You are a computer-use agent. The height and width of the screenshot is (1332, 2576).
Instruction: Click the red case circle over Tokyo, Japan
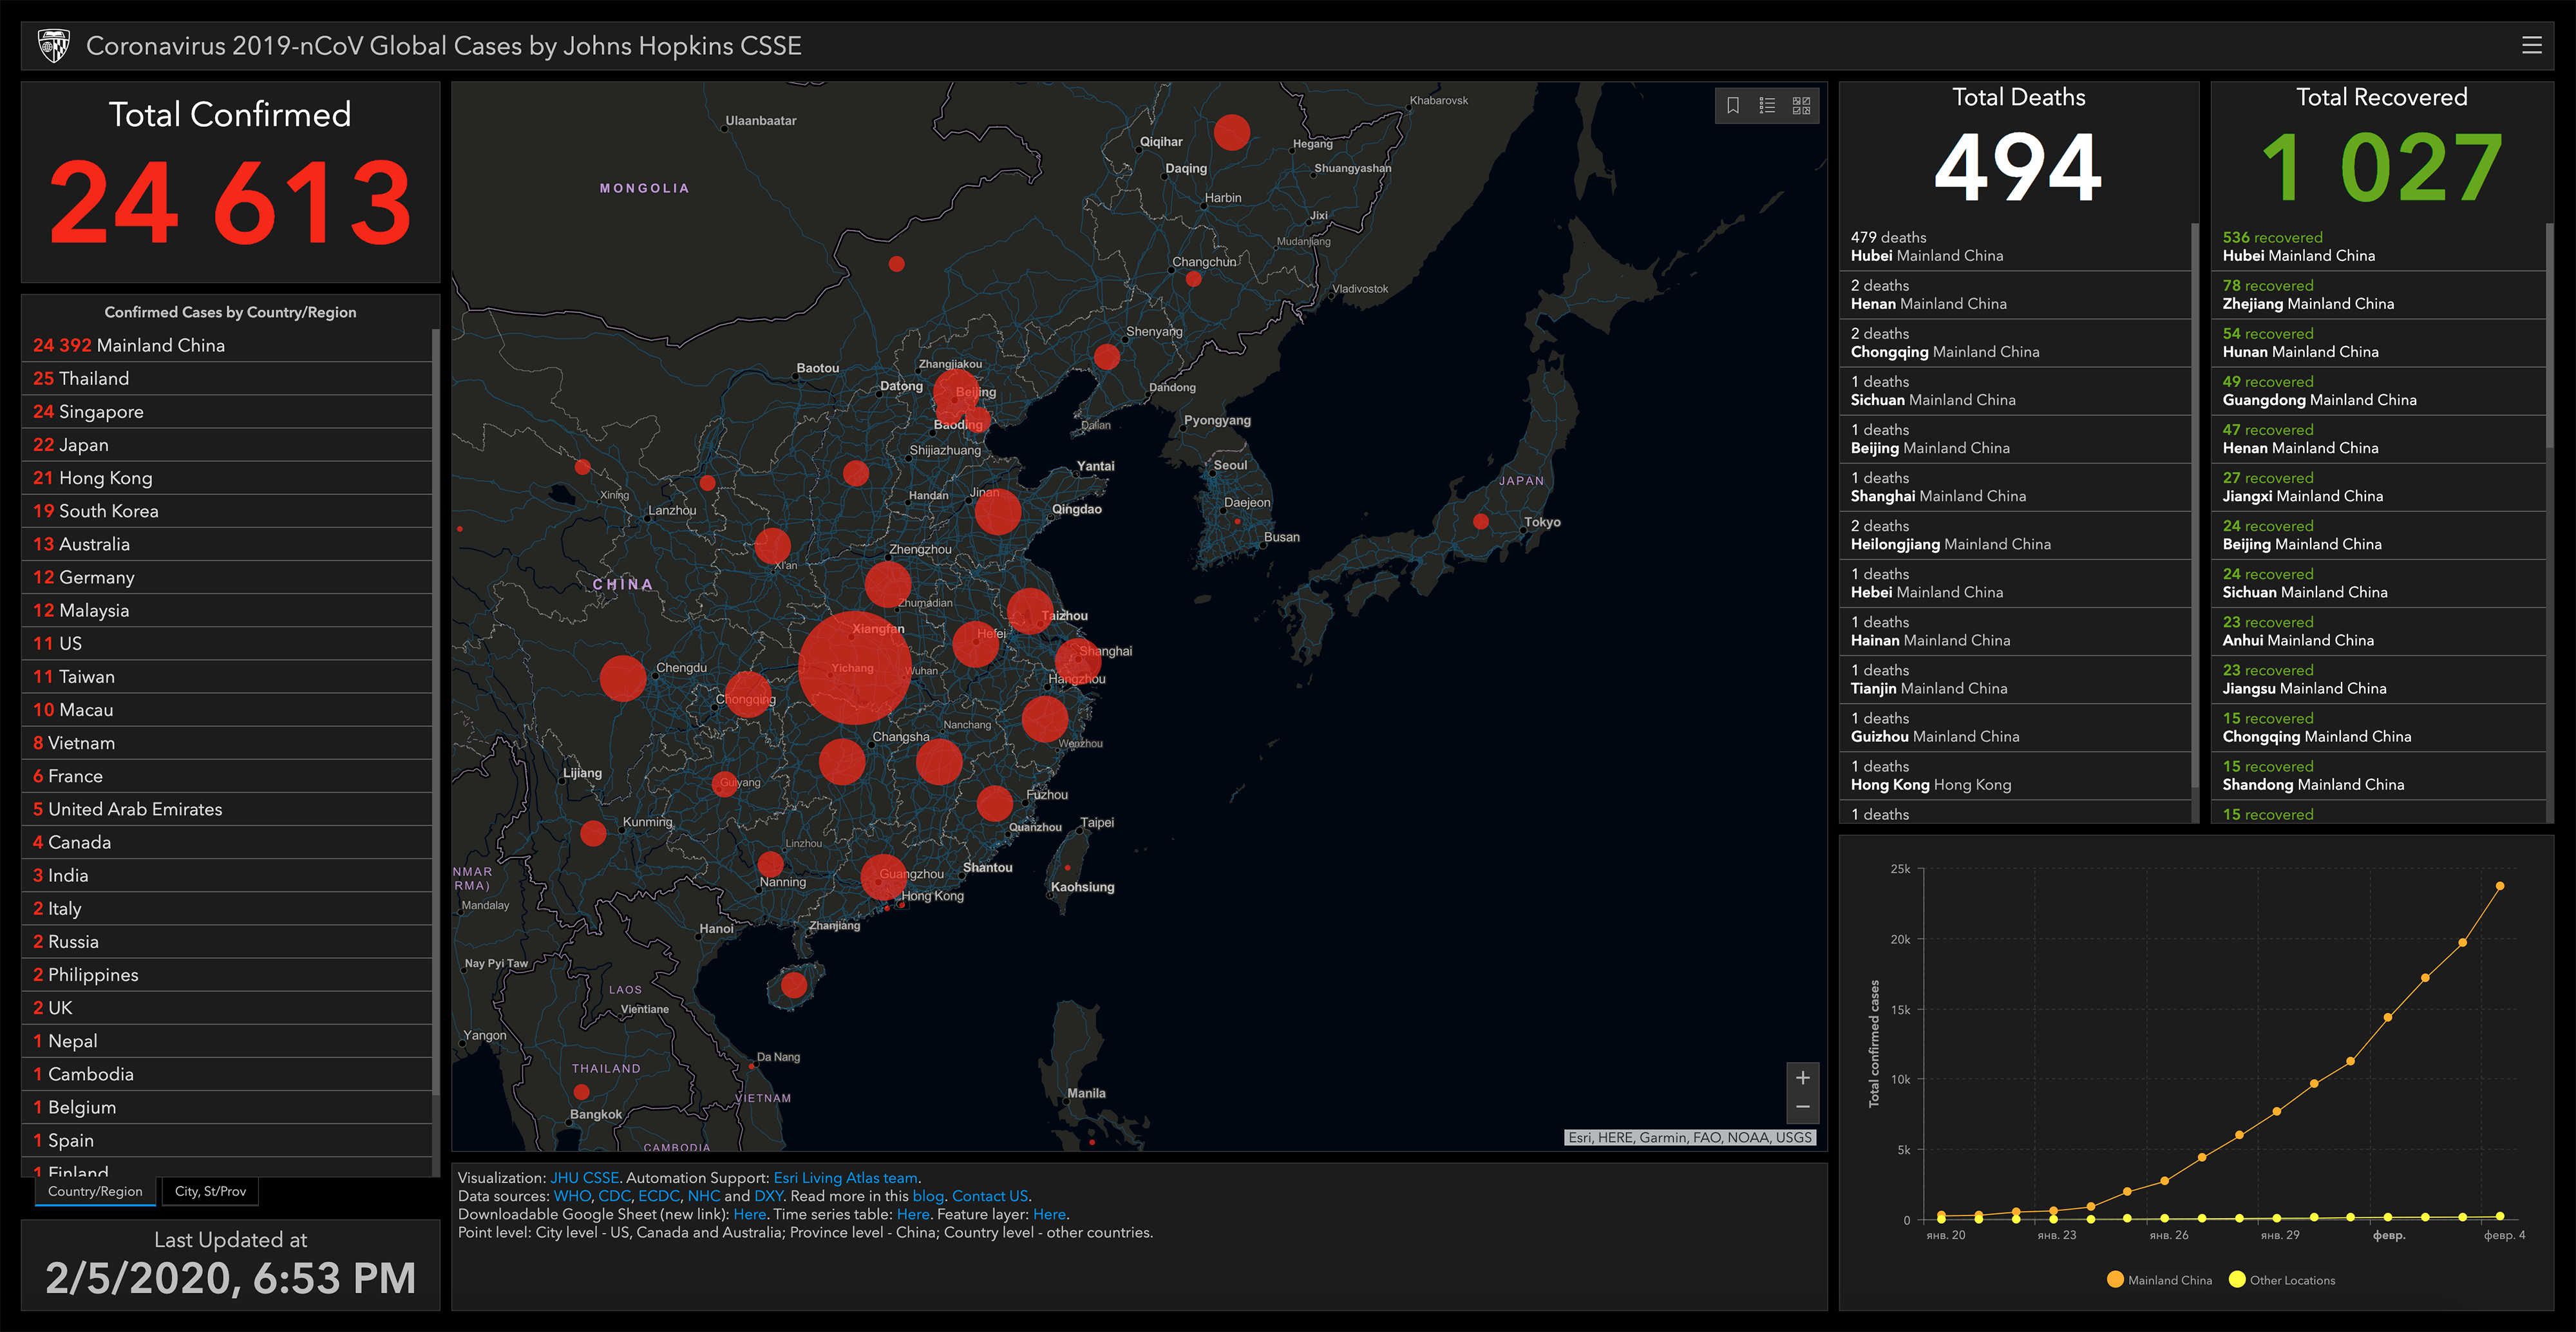pyautogui.click(x=1481, y=521)
